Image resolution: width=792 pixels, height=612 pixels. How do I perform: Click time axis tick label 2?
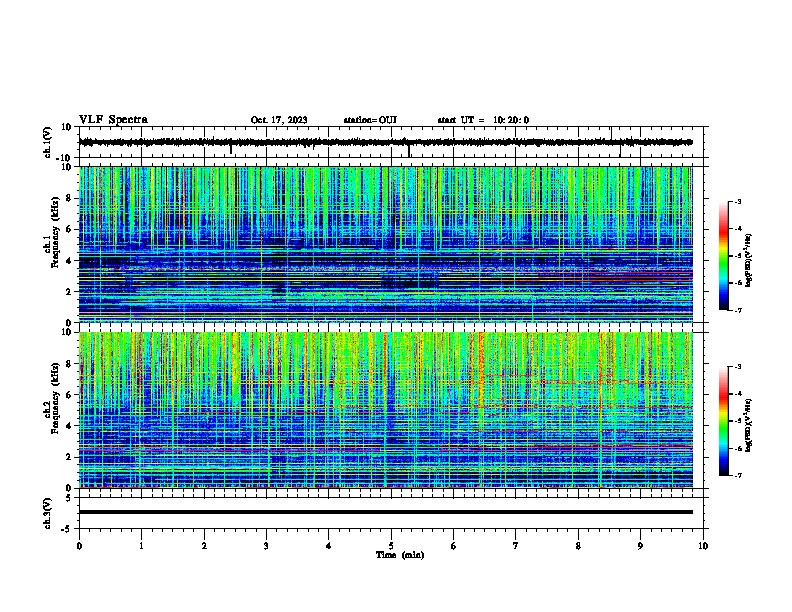(x=204, y=546)
